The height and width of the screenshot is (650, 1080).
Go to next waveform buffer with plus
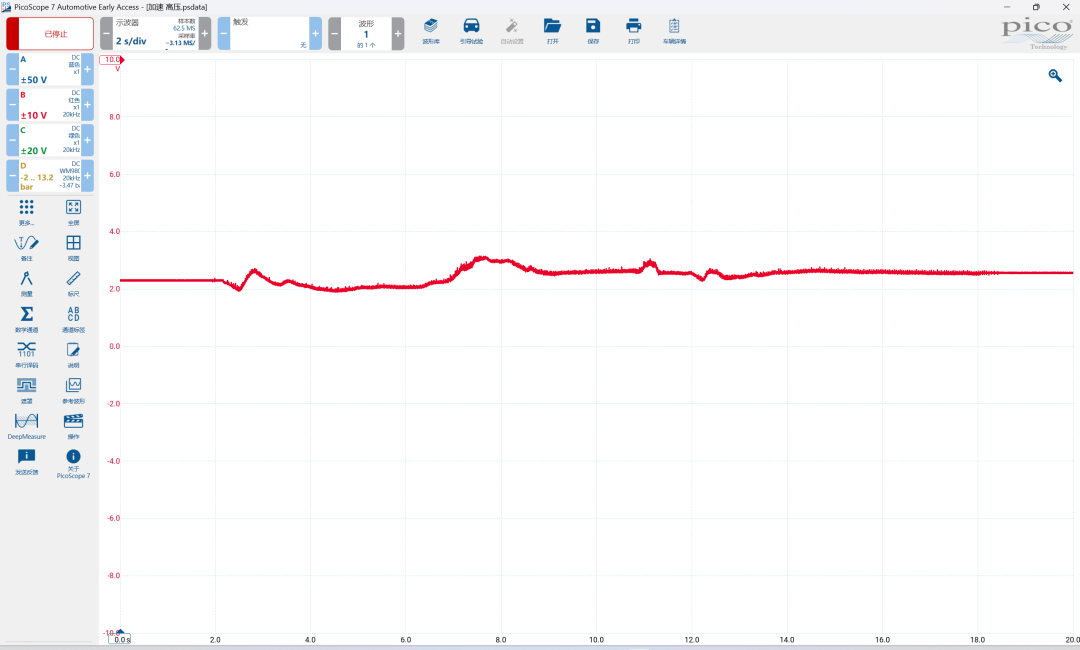coord(398,34)
